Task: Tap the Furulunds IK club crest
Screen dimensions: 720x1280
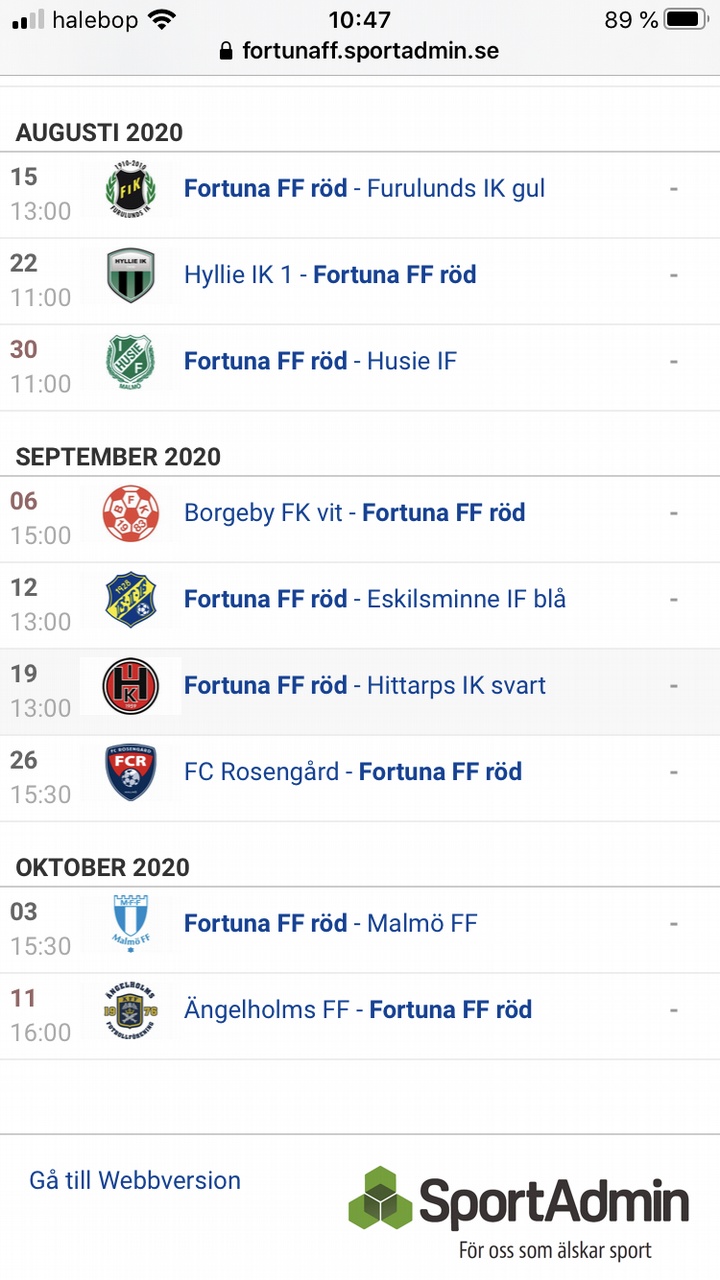Action: pyautogui.click(x=131, y=189)
